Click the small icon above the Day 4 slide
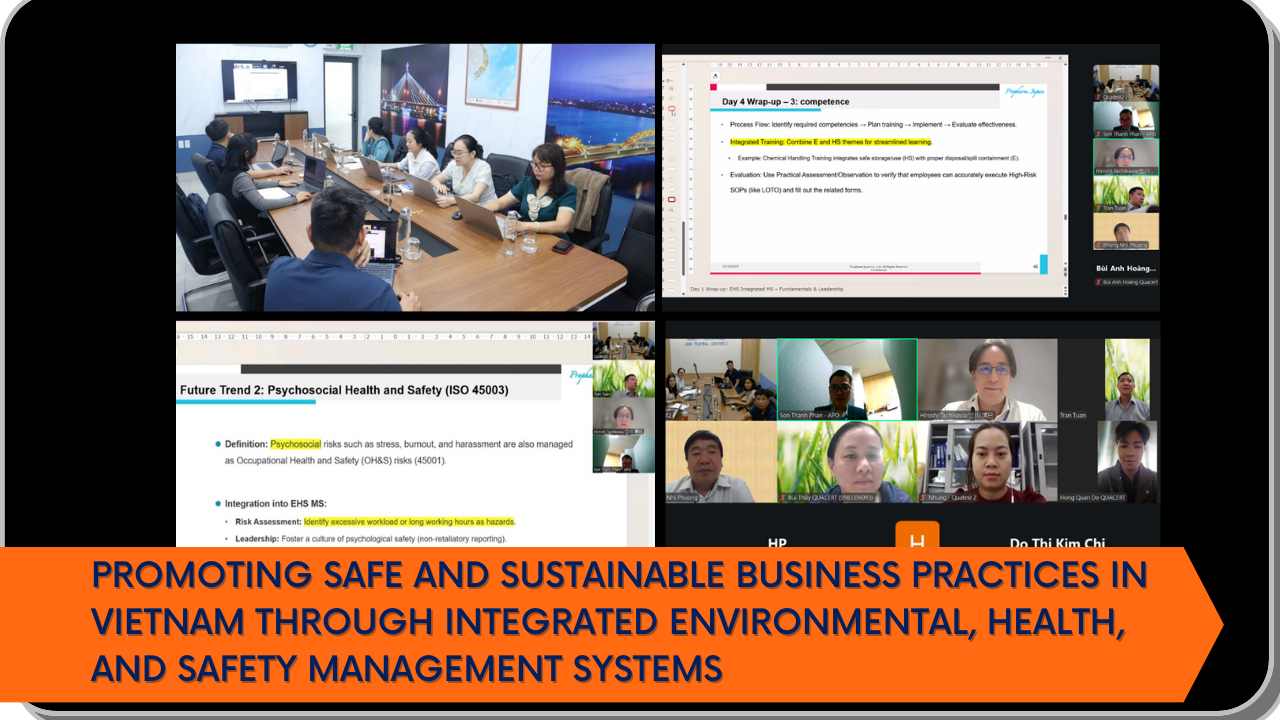The height and width of the screenshot is (720, 1280). pyautogui.click(x=715, y=76)
